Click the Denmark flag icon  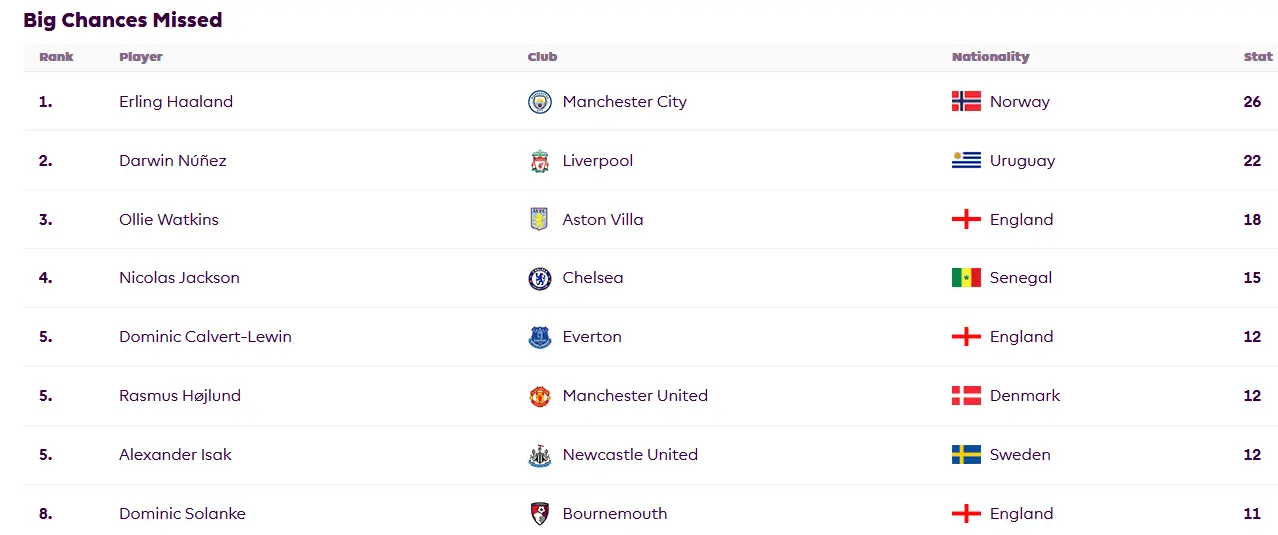pos(966,396)
